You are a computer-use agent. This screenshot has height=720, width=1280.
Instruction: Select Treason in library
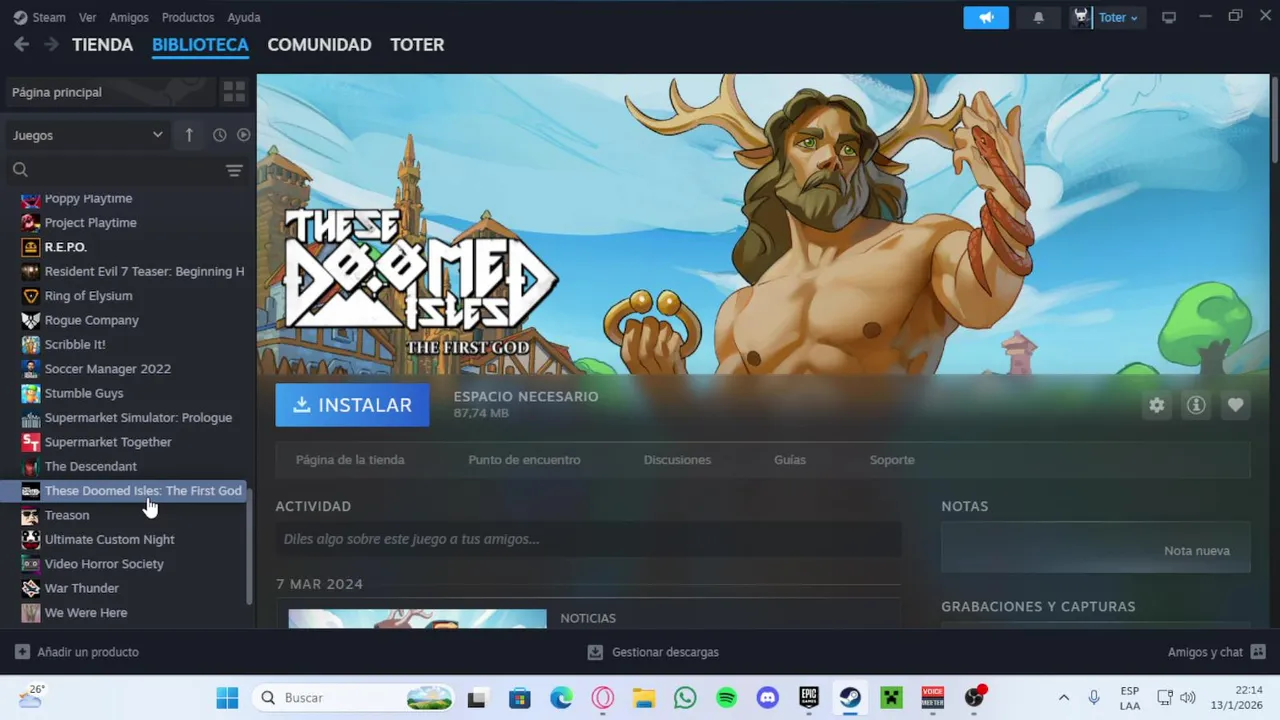tap(67, 515)
